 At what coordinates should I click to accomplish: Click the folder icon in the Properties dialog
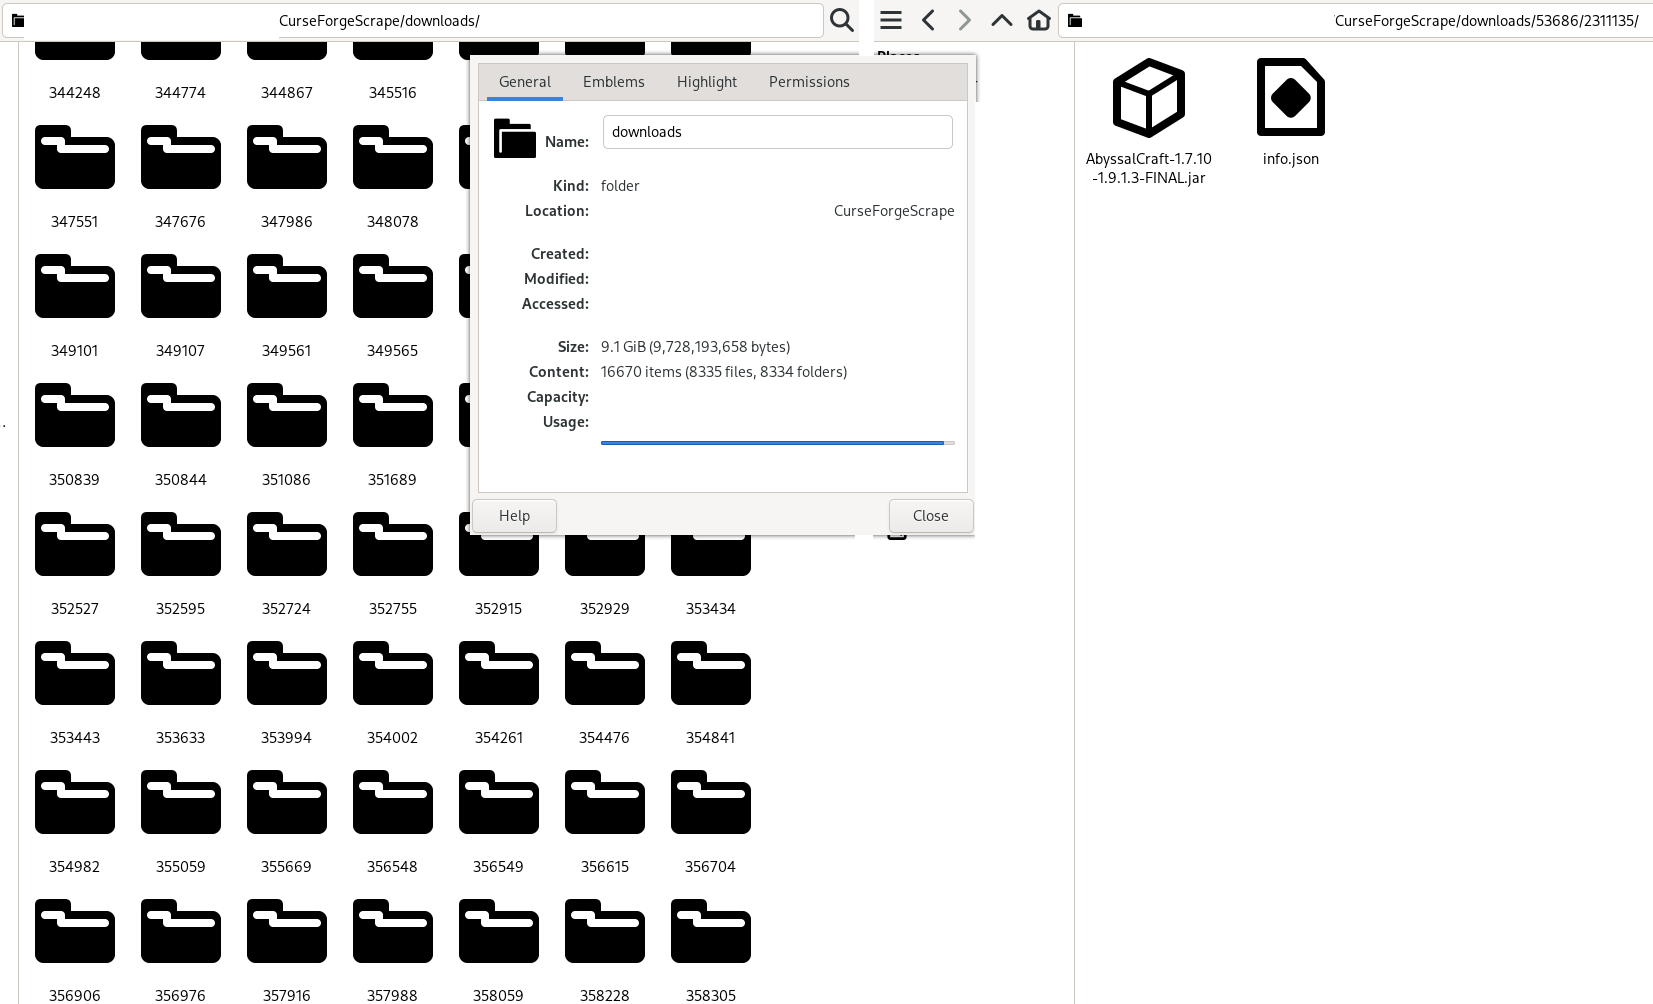click(515, 138)
